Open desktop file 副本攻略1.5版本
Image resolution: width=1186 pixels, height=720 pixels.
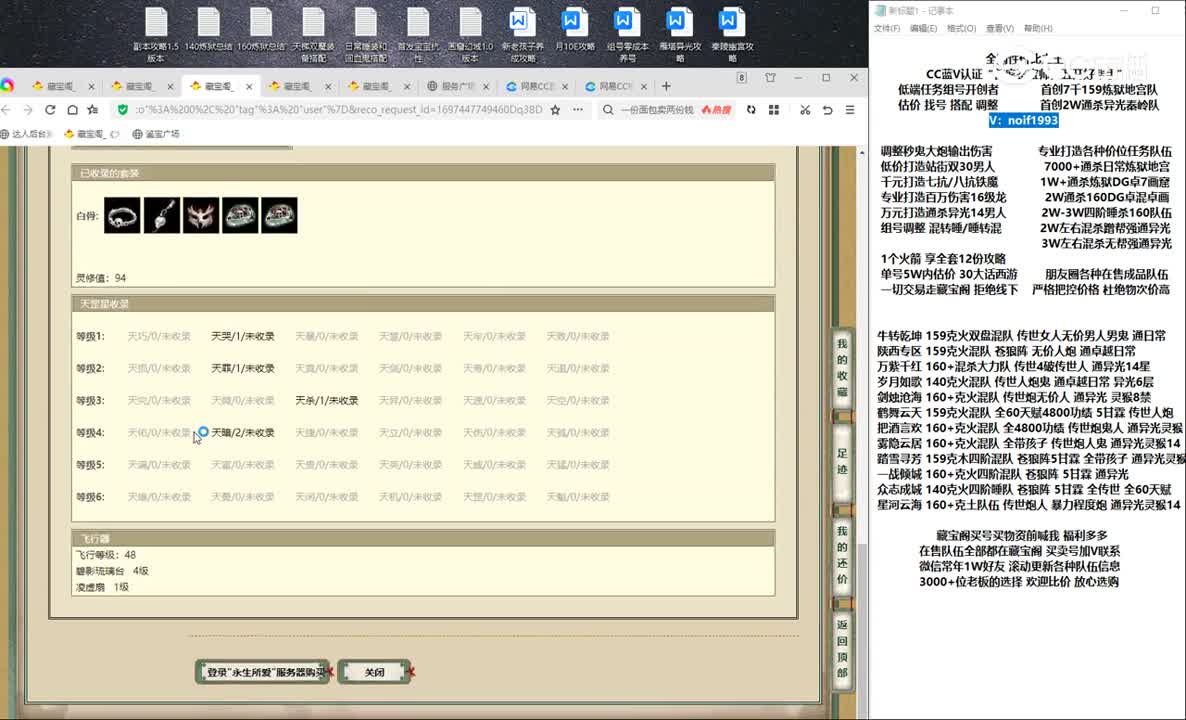pyautogui.click(x=156, y=35)
